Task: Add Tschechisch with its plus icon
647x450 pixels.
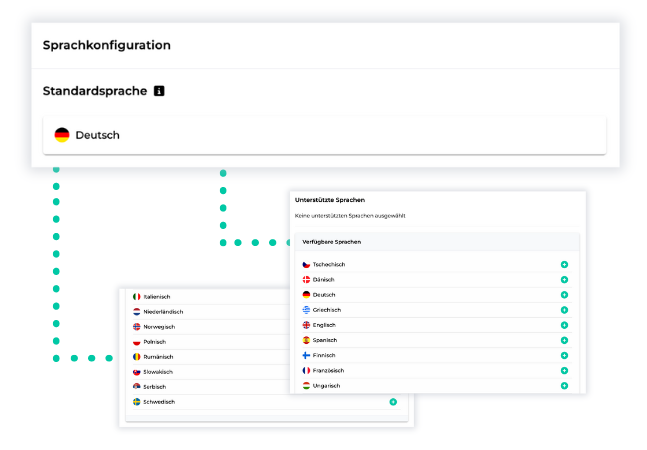Action: (x=564, y=264)
